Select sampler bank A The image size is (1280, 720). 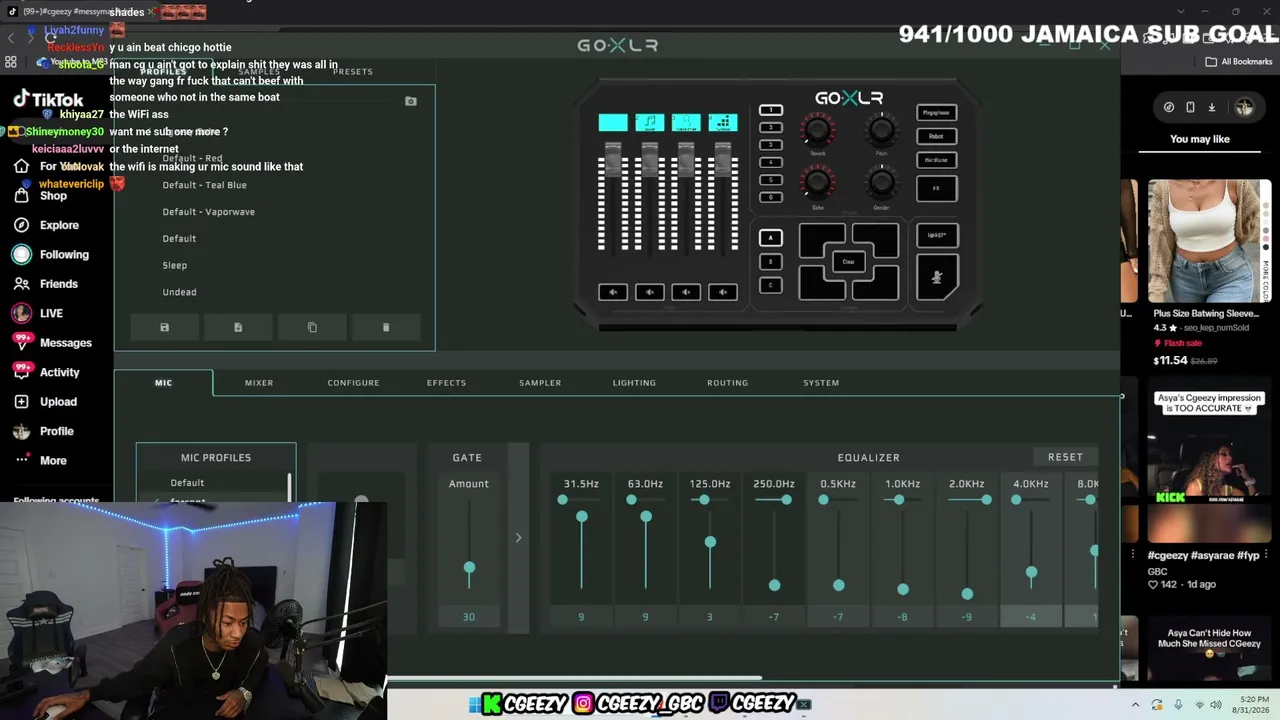tap(770, 238)
